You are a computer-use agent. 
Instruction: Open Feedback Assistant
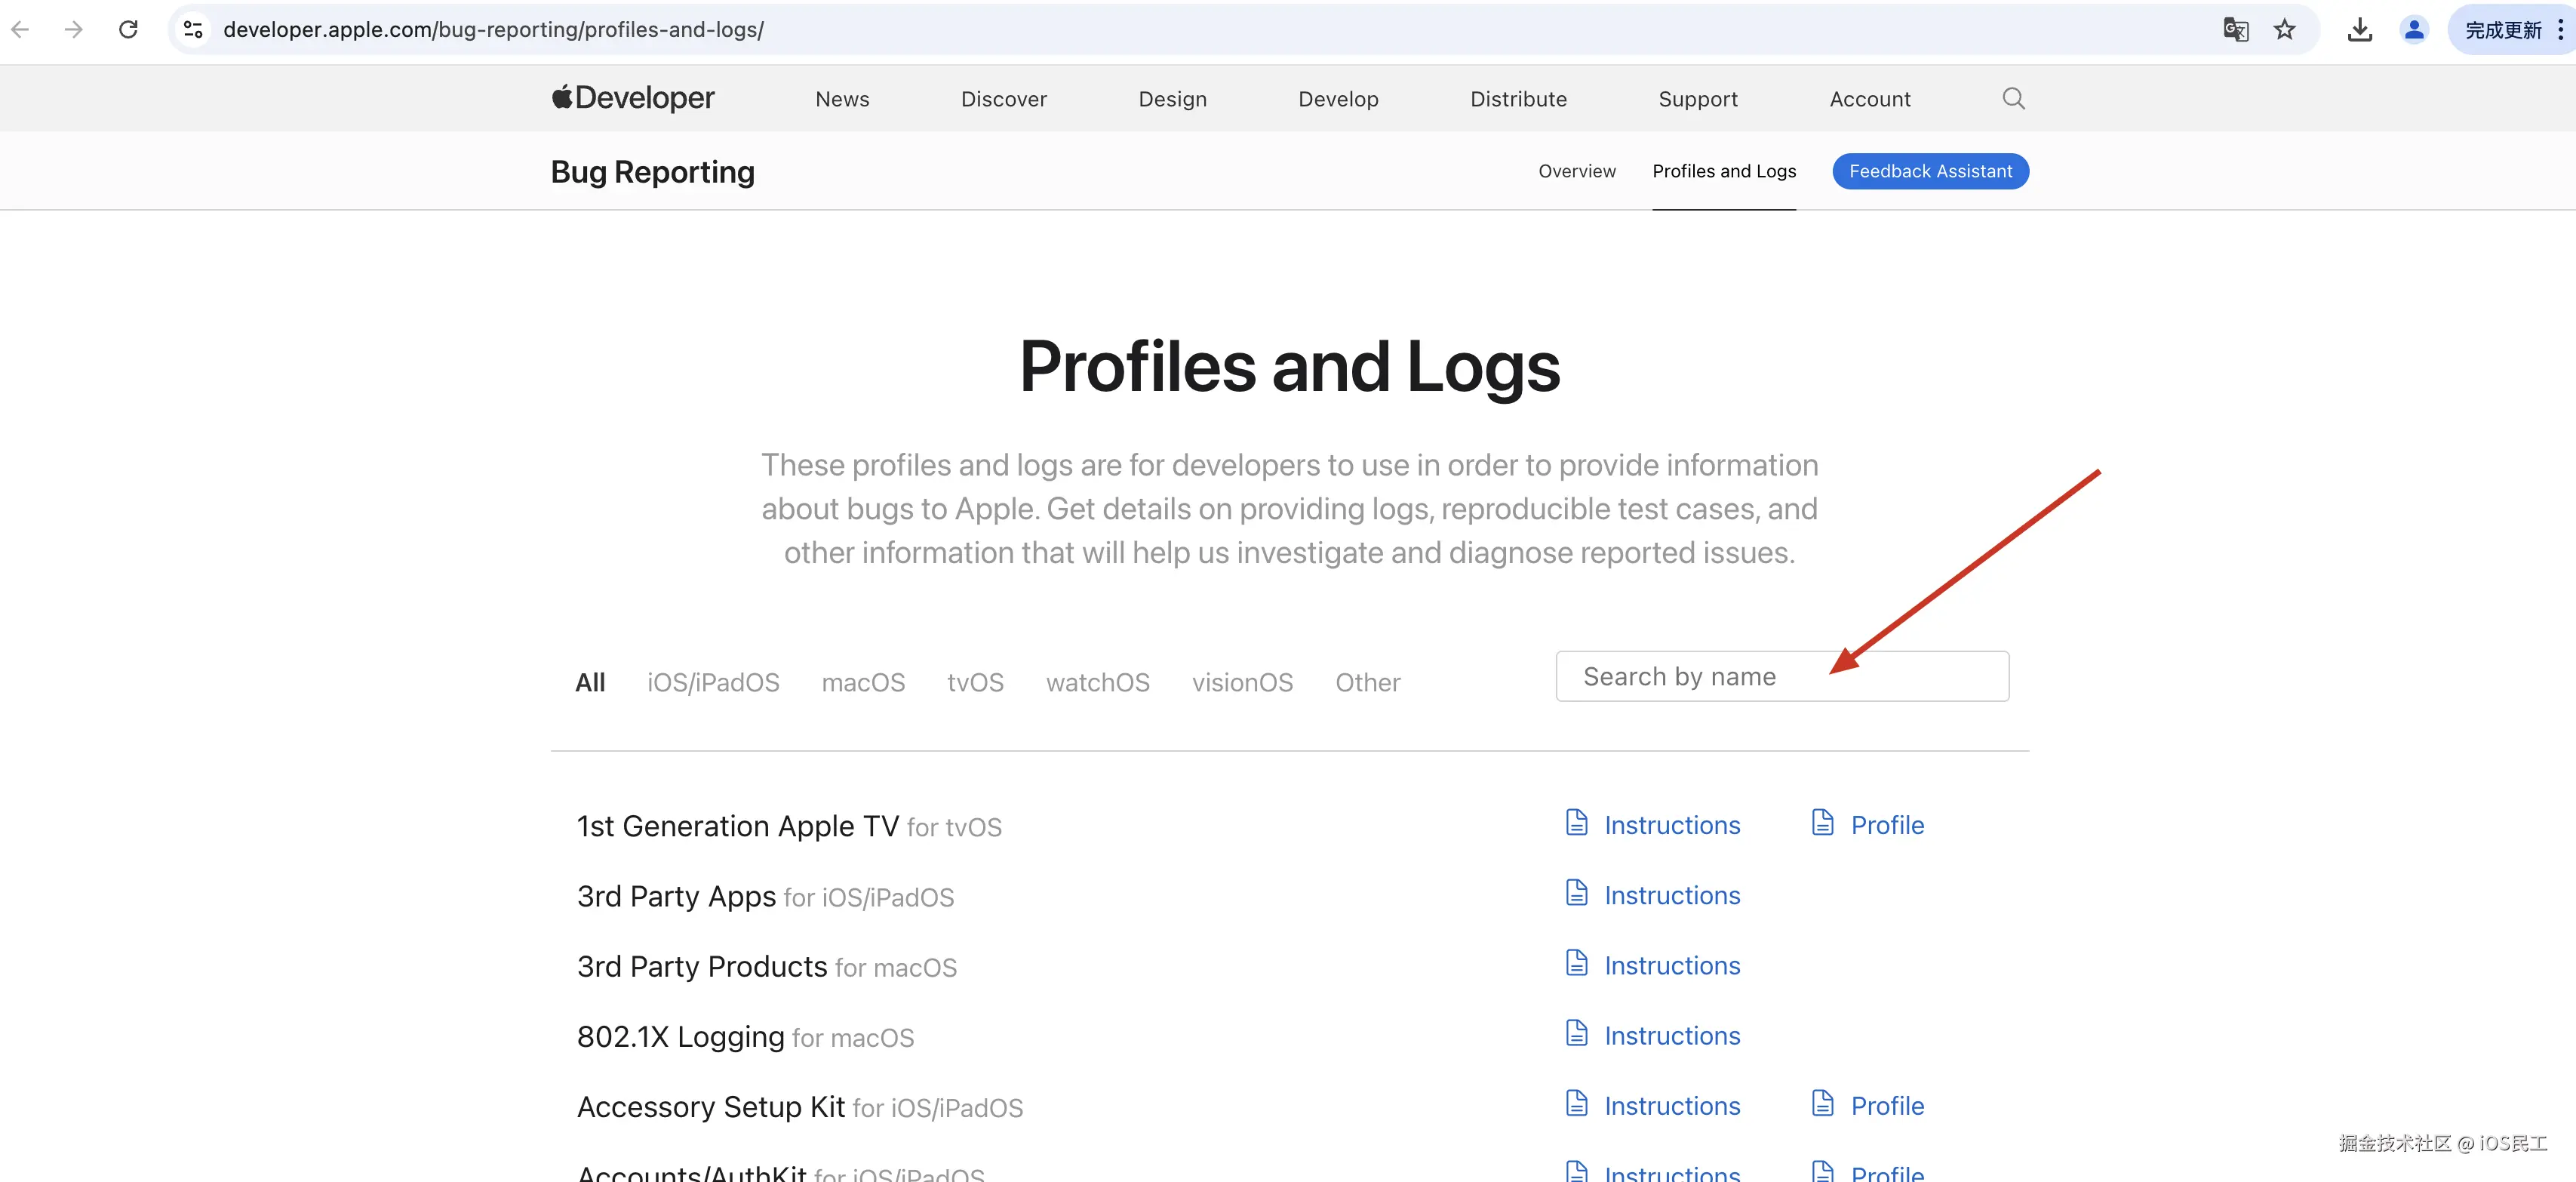pos(1930,171)
